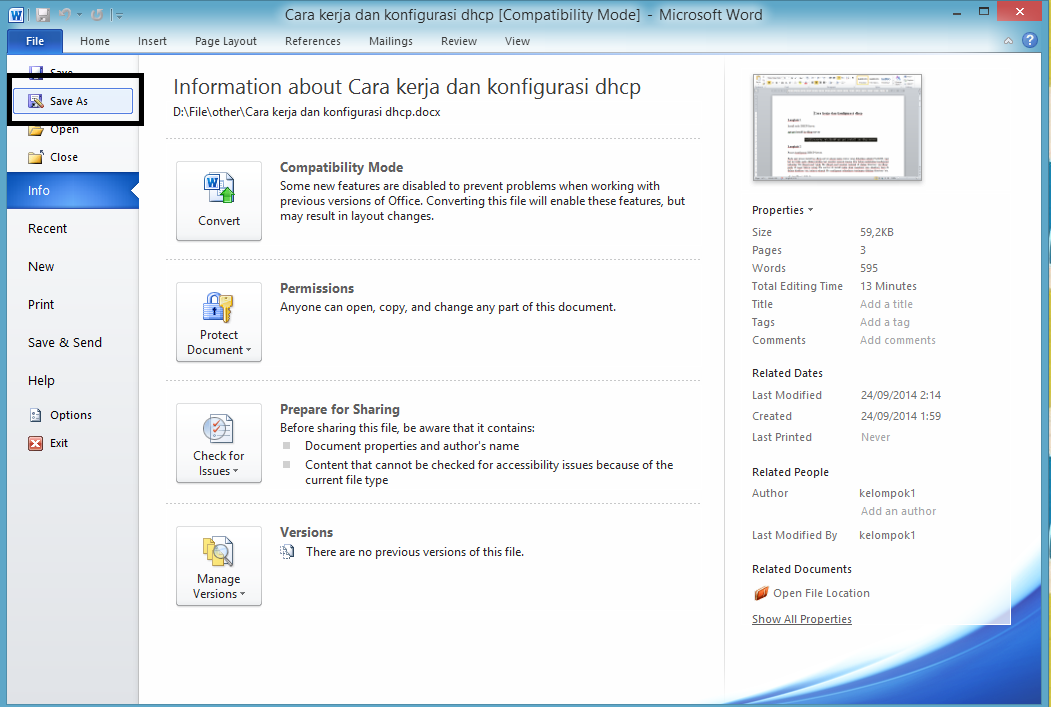The width and height of the screenshot is (1051, 707).
Task: Switch to the References tab
Action: point(312,41)
